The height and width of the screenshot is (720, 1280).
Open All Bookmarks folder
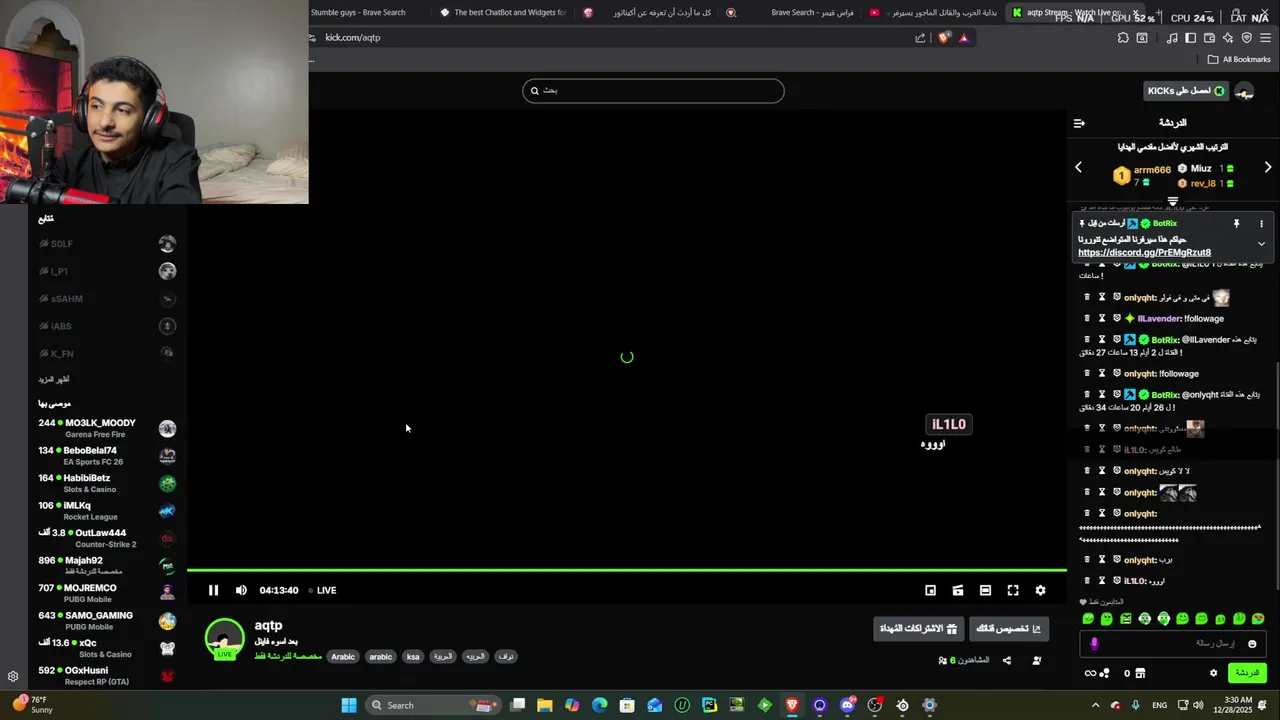point(1239,59)
